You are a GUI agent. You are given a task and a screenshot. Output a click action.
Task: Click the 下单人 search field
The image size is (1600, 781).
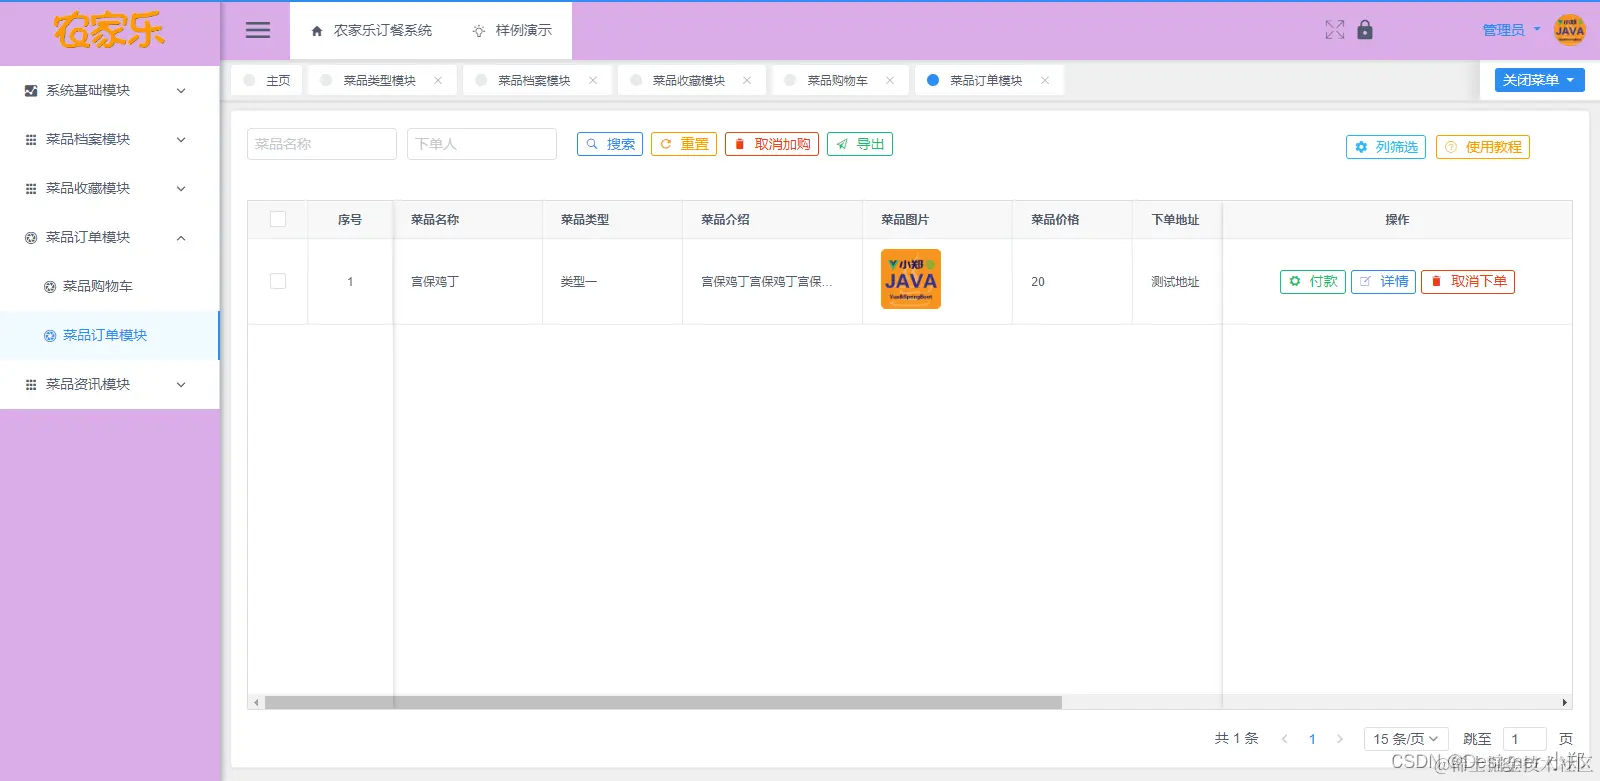482,144
